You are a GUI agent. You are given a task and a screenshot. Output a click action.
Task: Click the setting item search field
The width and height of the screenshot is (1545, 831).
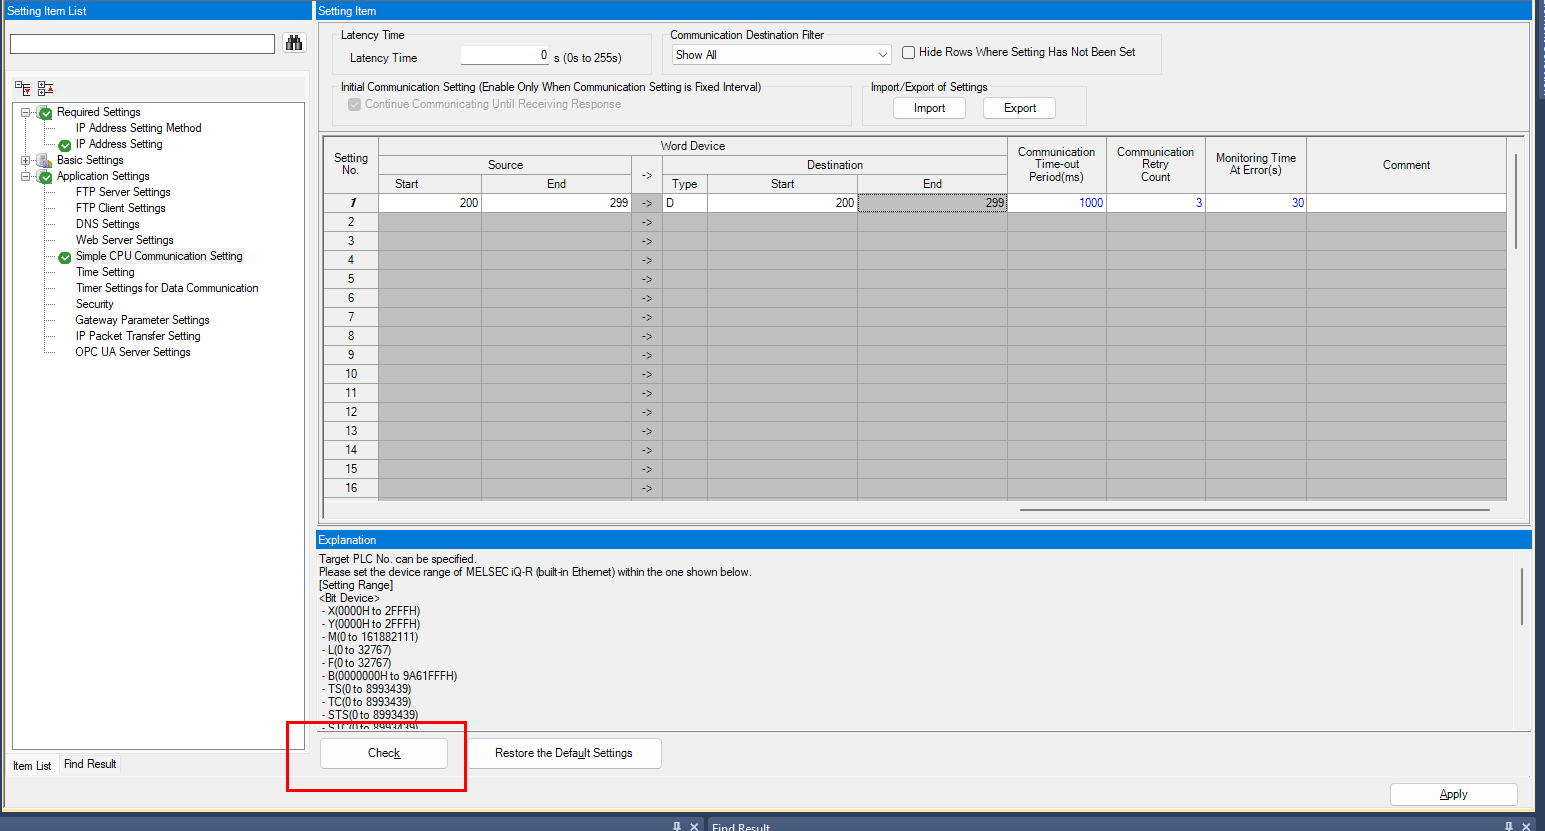pyautogui.click(x=142, y=44)
